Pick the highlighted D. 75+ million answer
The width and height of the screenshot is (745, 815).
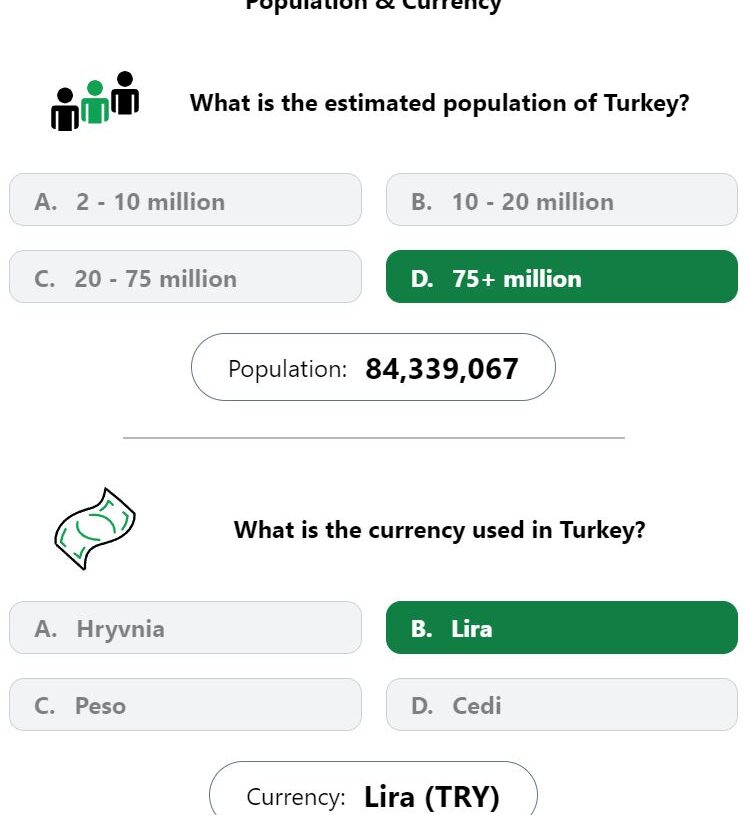click(x=561, y=277)
